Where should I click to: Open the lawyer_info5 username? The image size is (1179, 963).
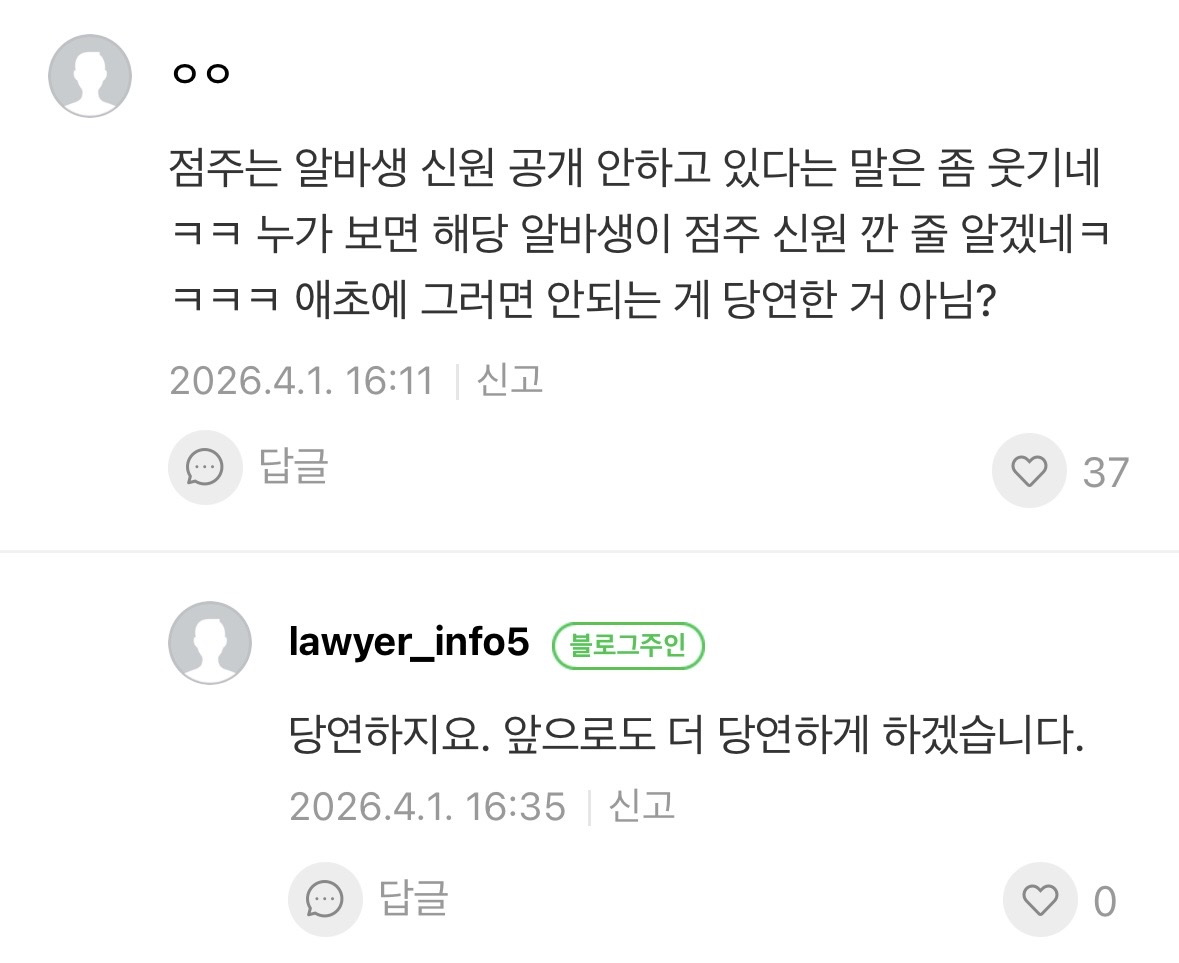point(408,643)
